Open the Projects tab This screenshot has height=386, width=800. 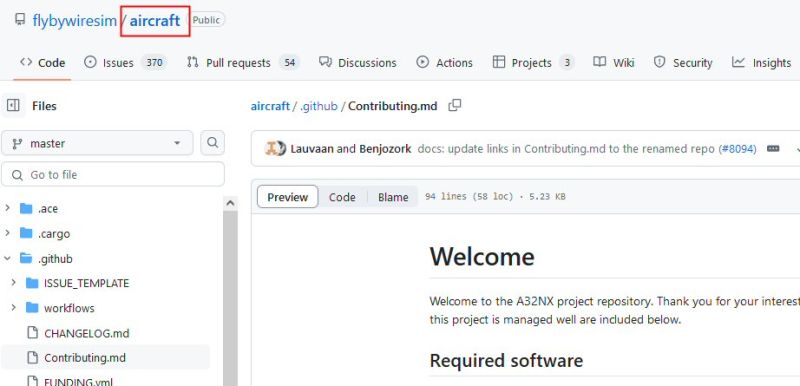click(x=533, y=63)
